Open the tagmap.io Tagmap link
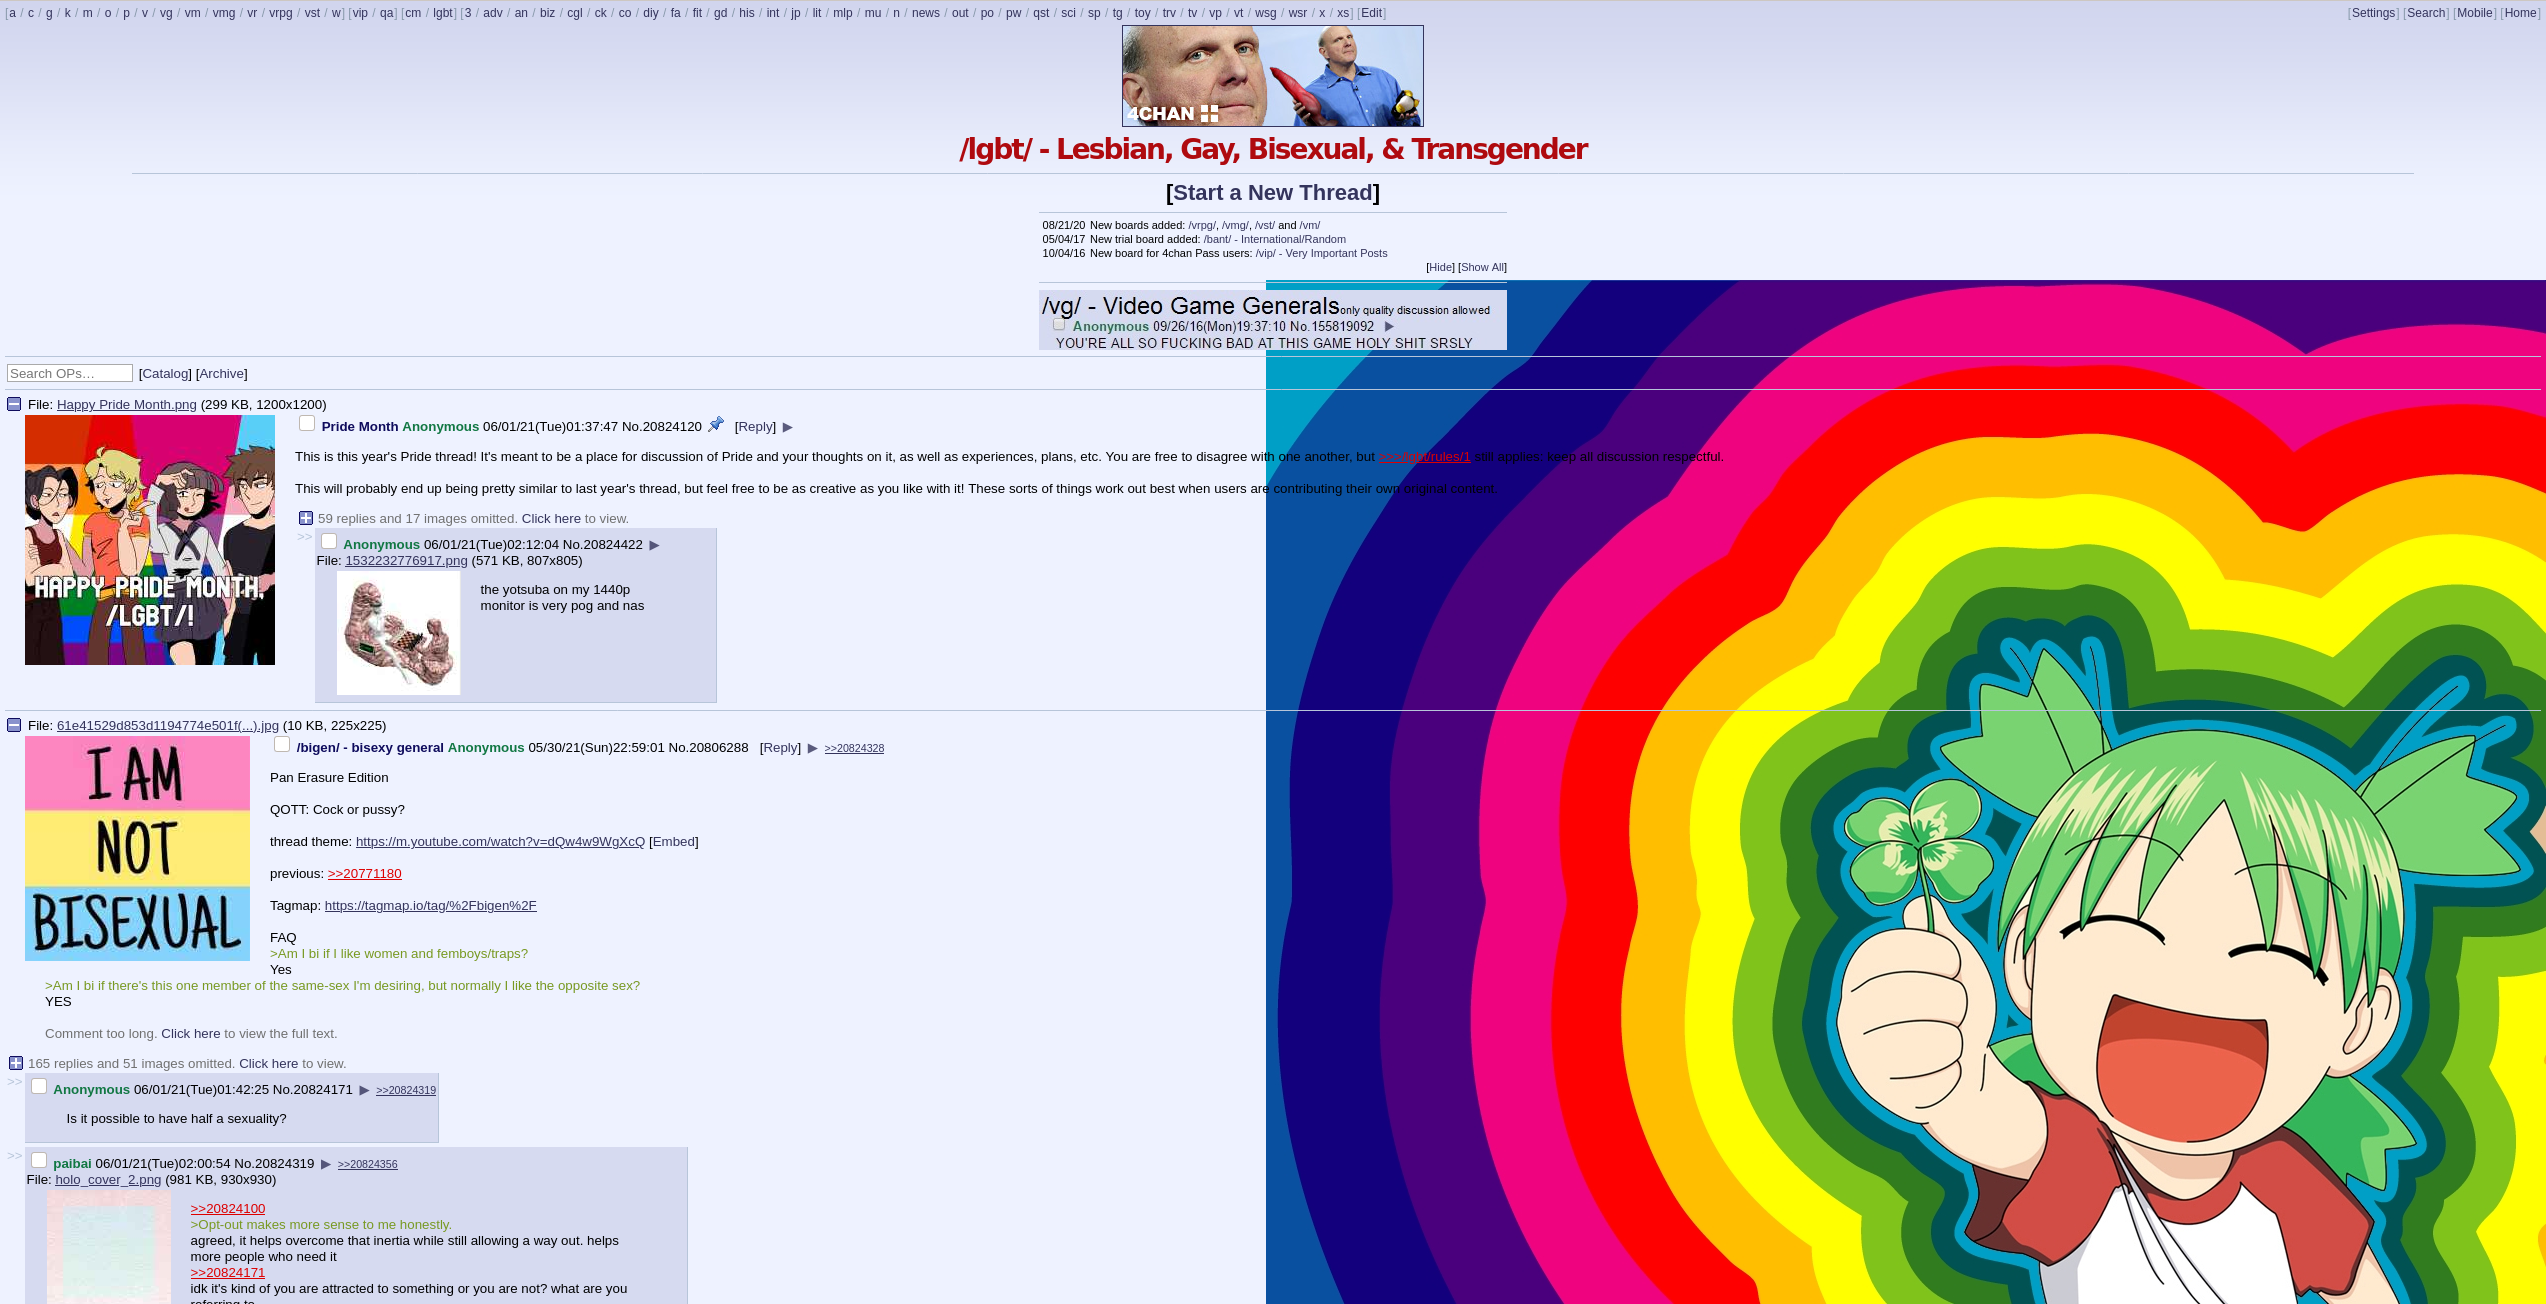2546x1304 pixels. click(x=430, y=905)
